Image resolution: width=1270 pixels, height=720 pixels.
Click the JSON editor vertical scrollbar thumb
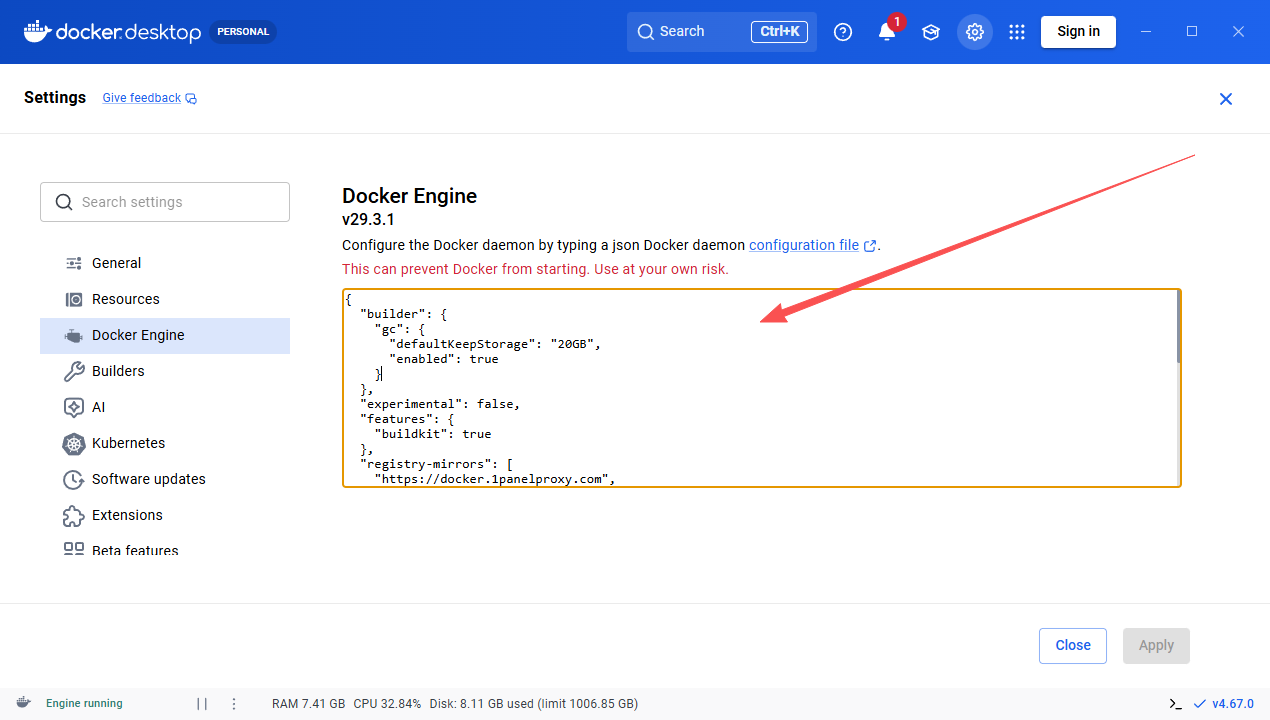point(1179,327)
